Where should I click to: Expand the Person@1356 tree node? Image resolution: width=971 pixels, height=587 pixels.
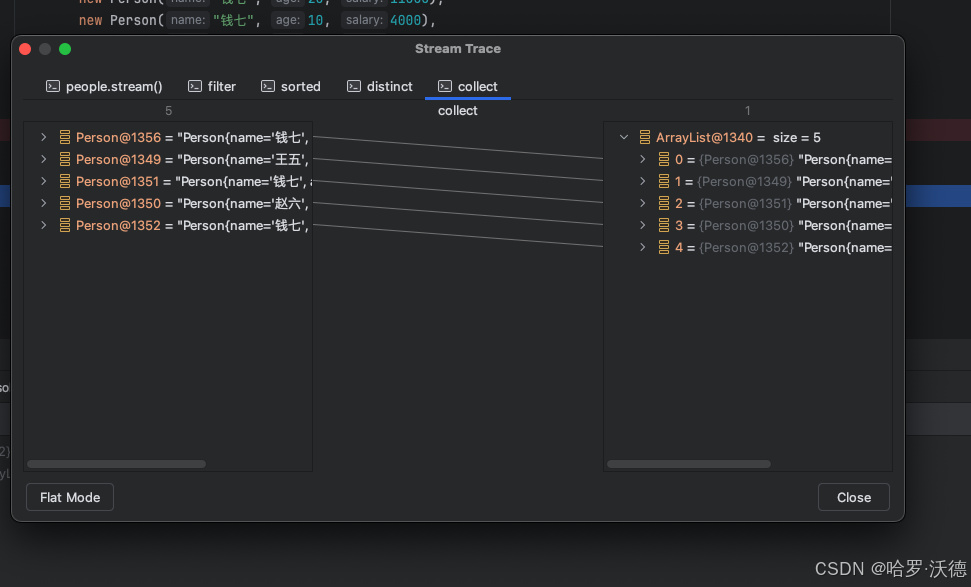(43, 137)
